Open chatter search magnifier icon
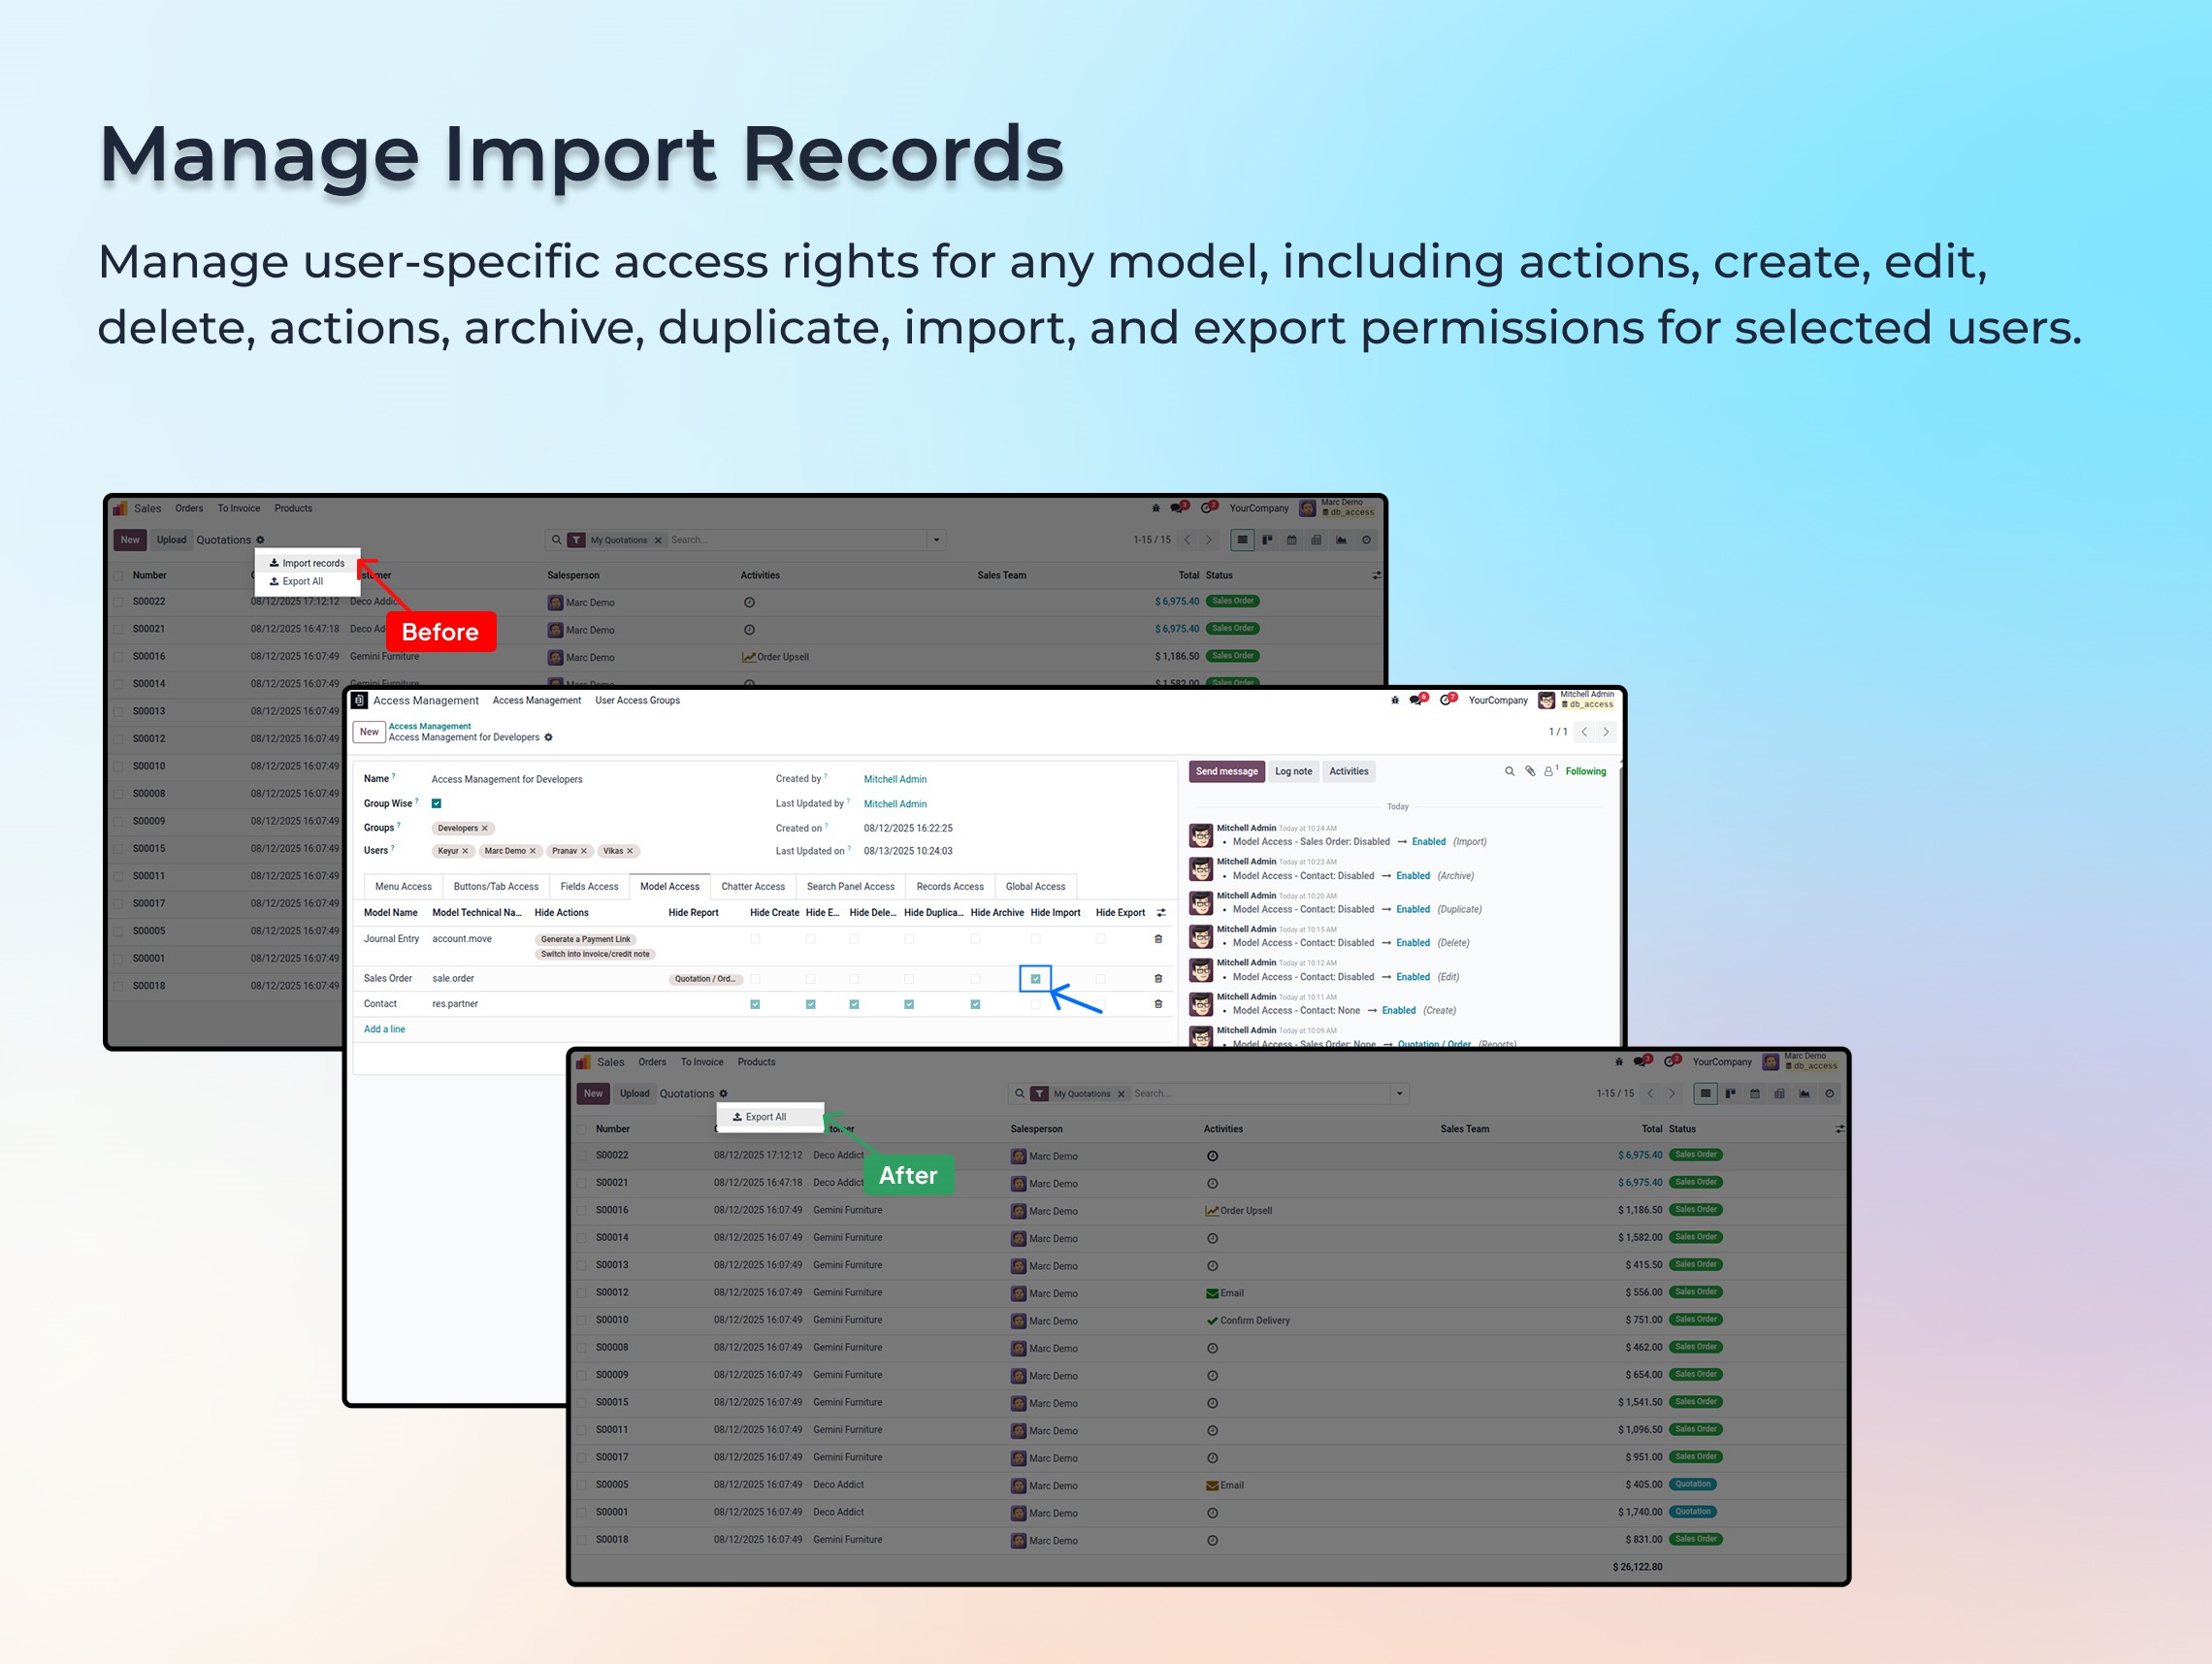2212x1664 pixels. tap(1509, 771)
